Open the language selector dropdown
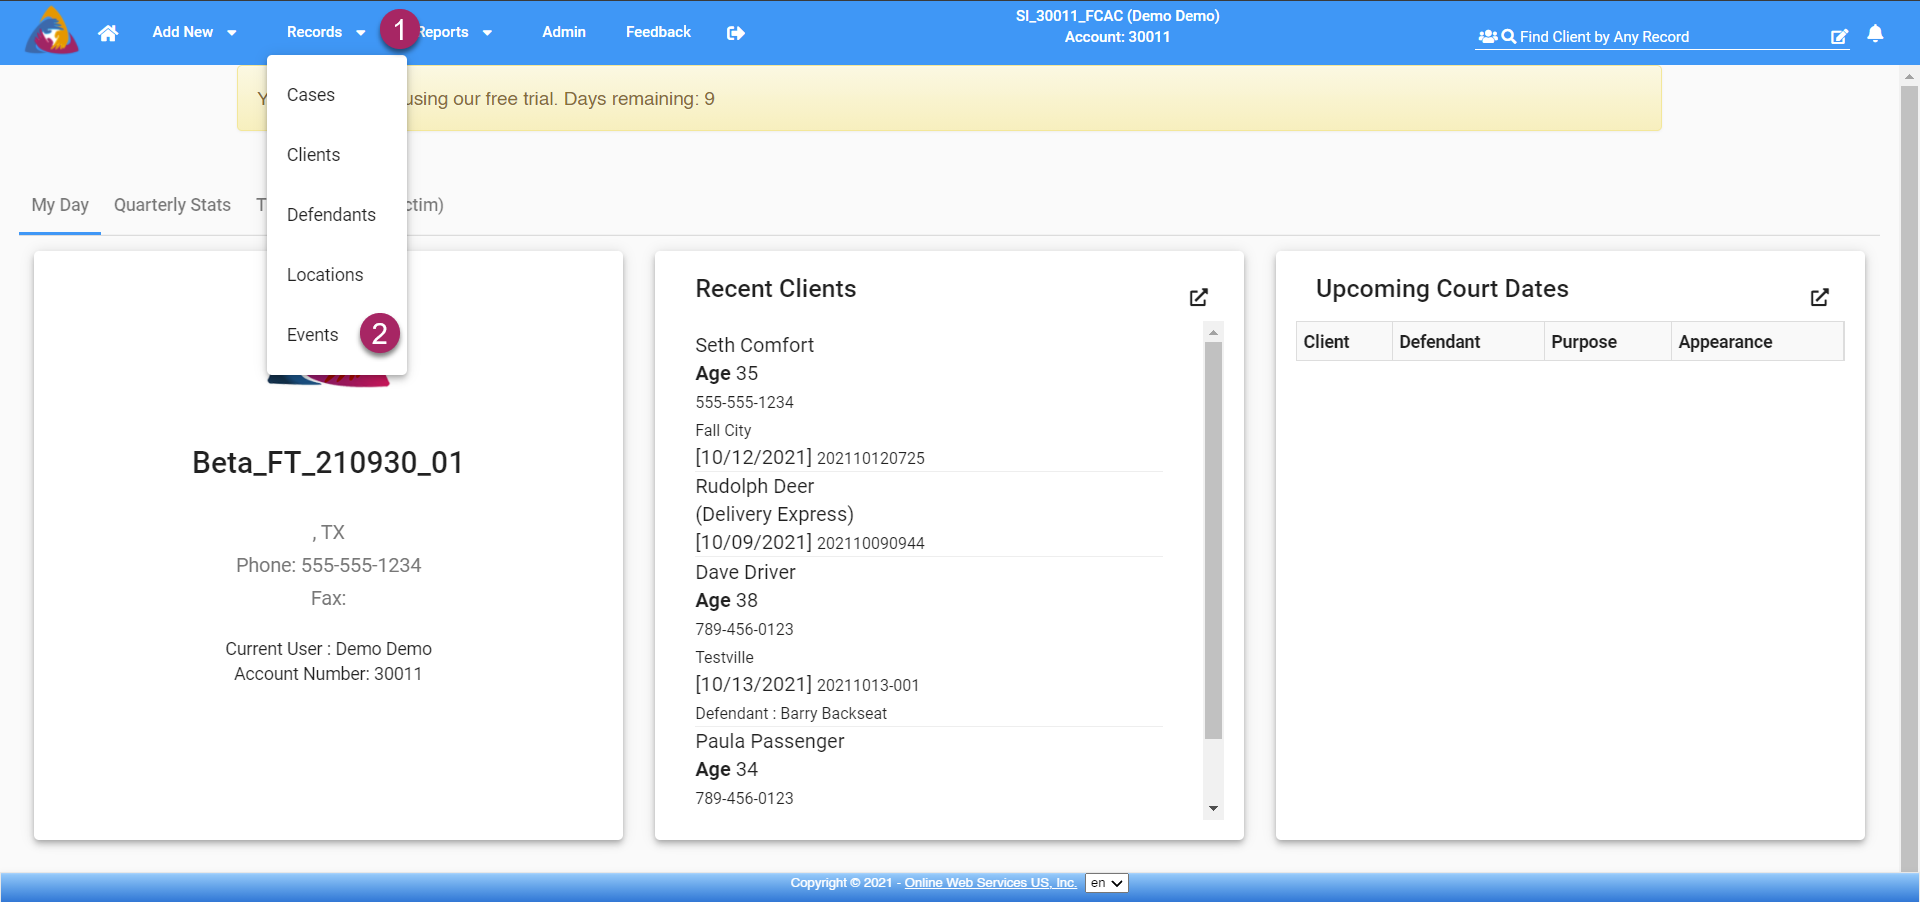The width and height of the screenshot is (1920, 902). point(1107,883)
